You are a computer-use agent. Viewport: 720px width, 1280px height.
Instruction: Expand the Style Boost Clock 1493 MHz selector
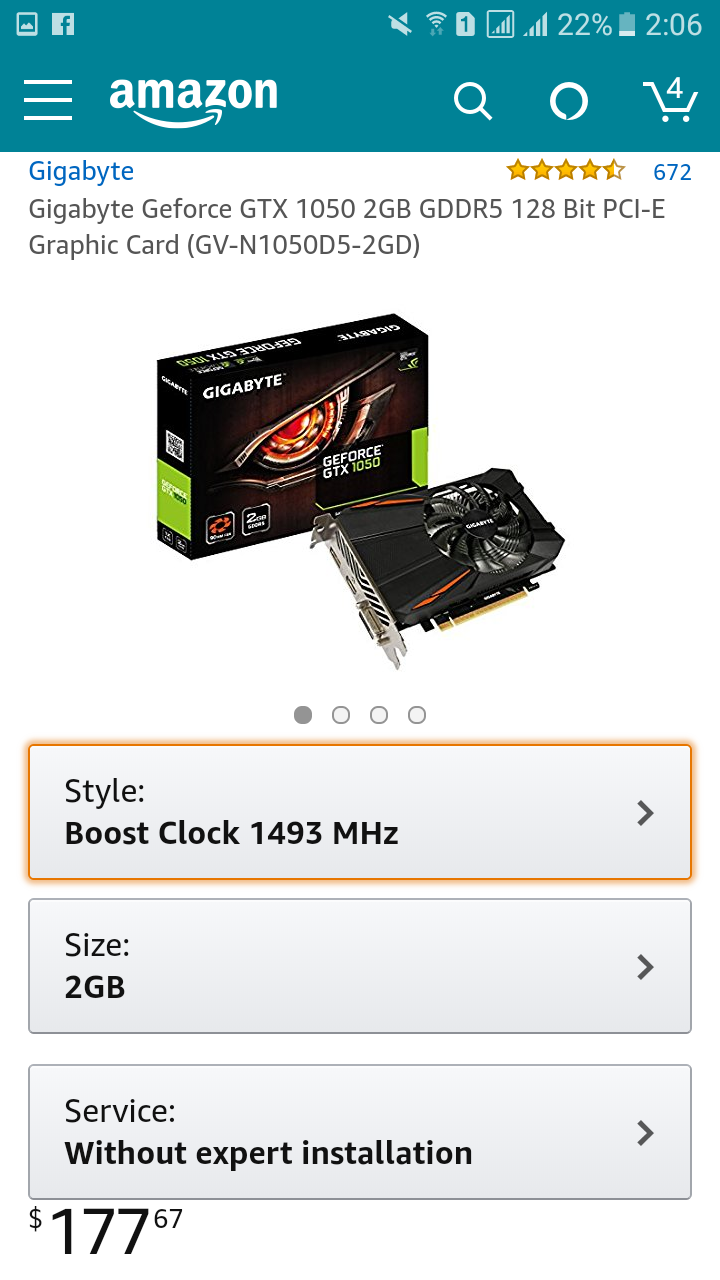coord(360,812)
